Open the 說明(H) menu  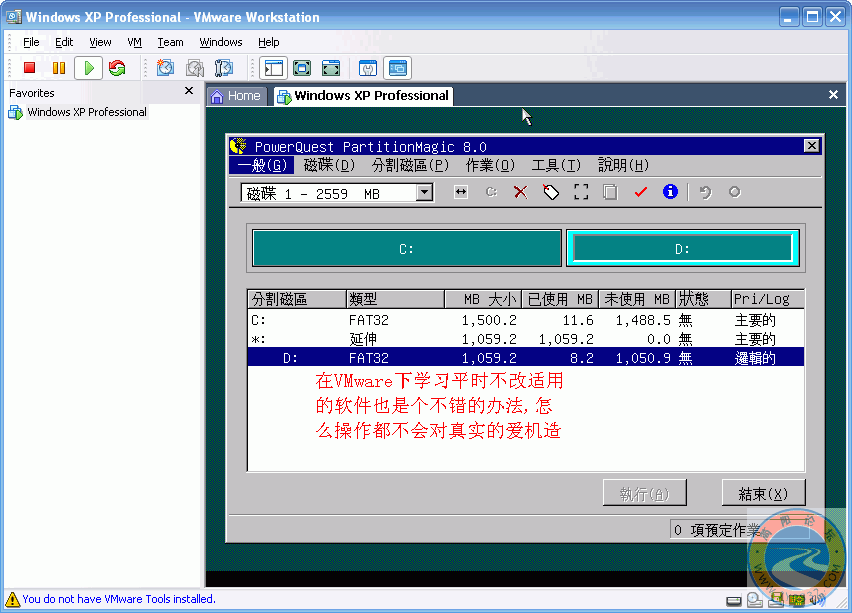point(623,165)
